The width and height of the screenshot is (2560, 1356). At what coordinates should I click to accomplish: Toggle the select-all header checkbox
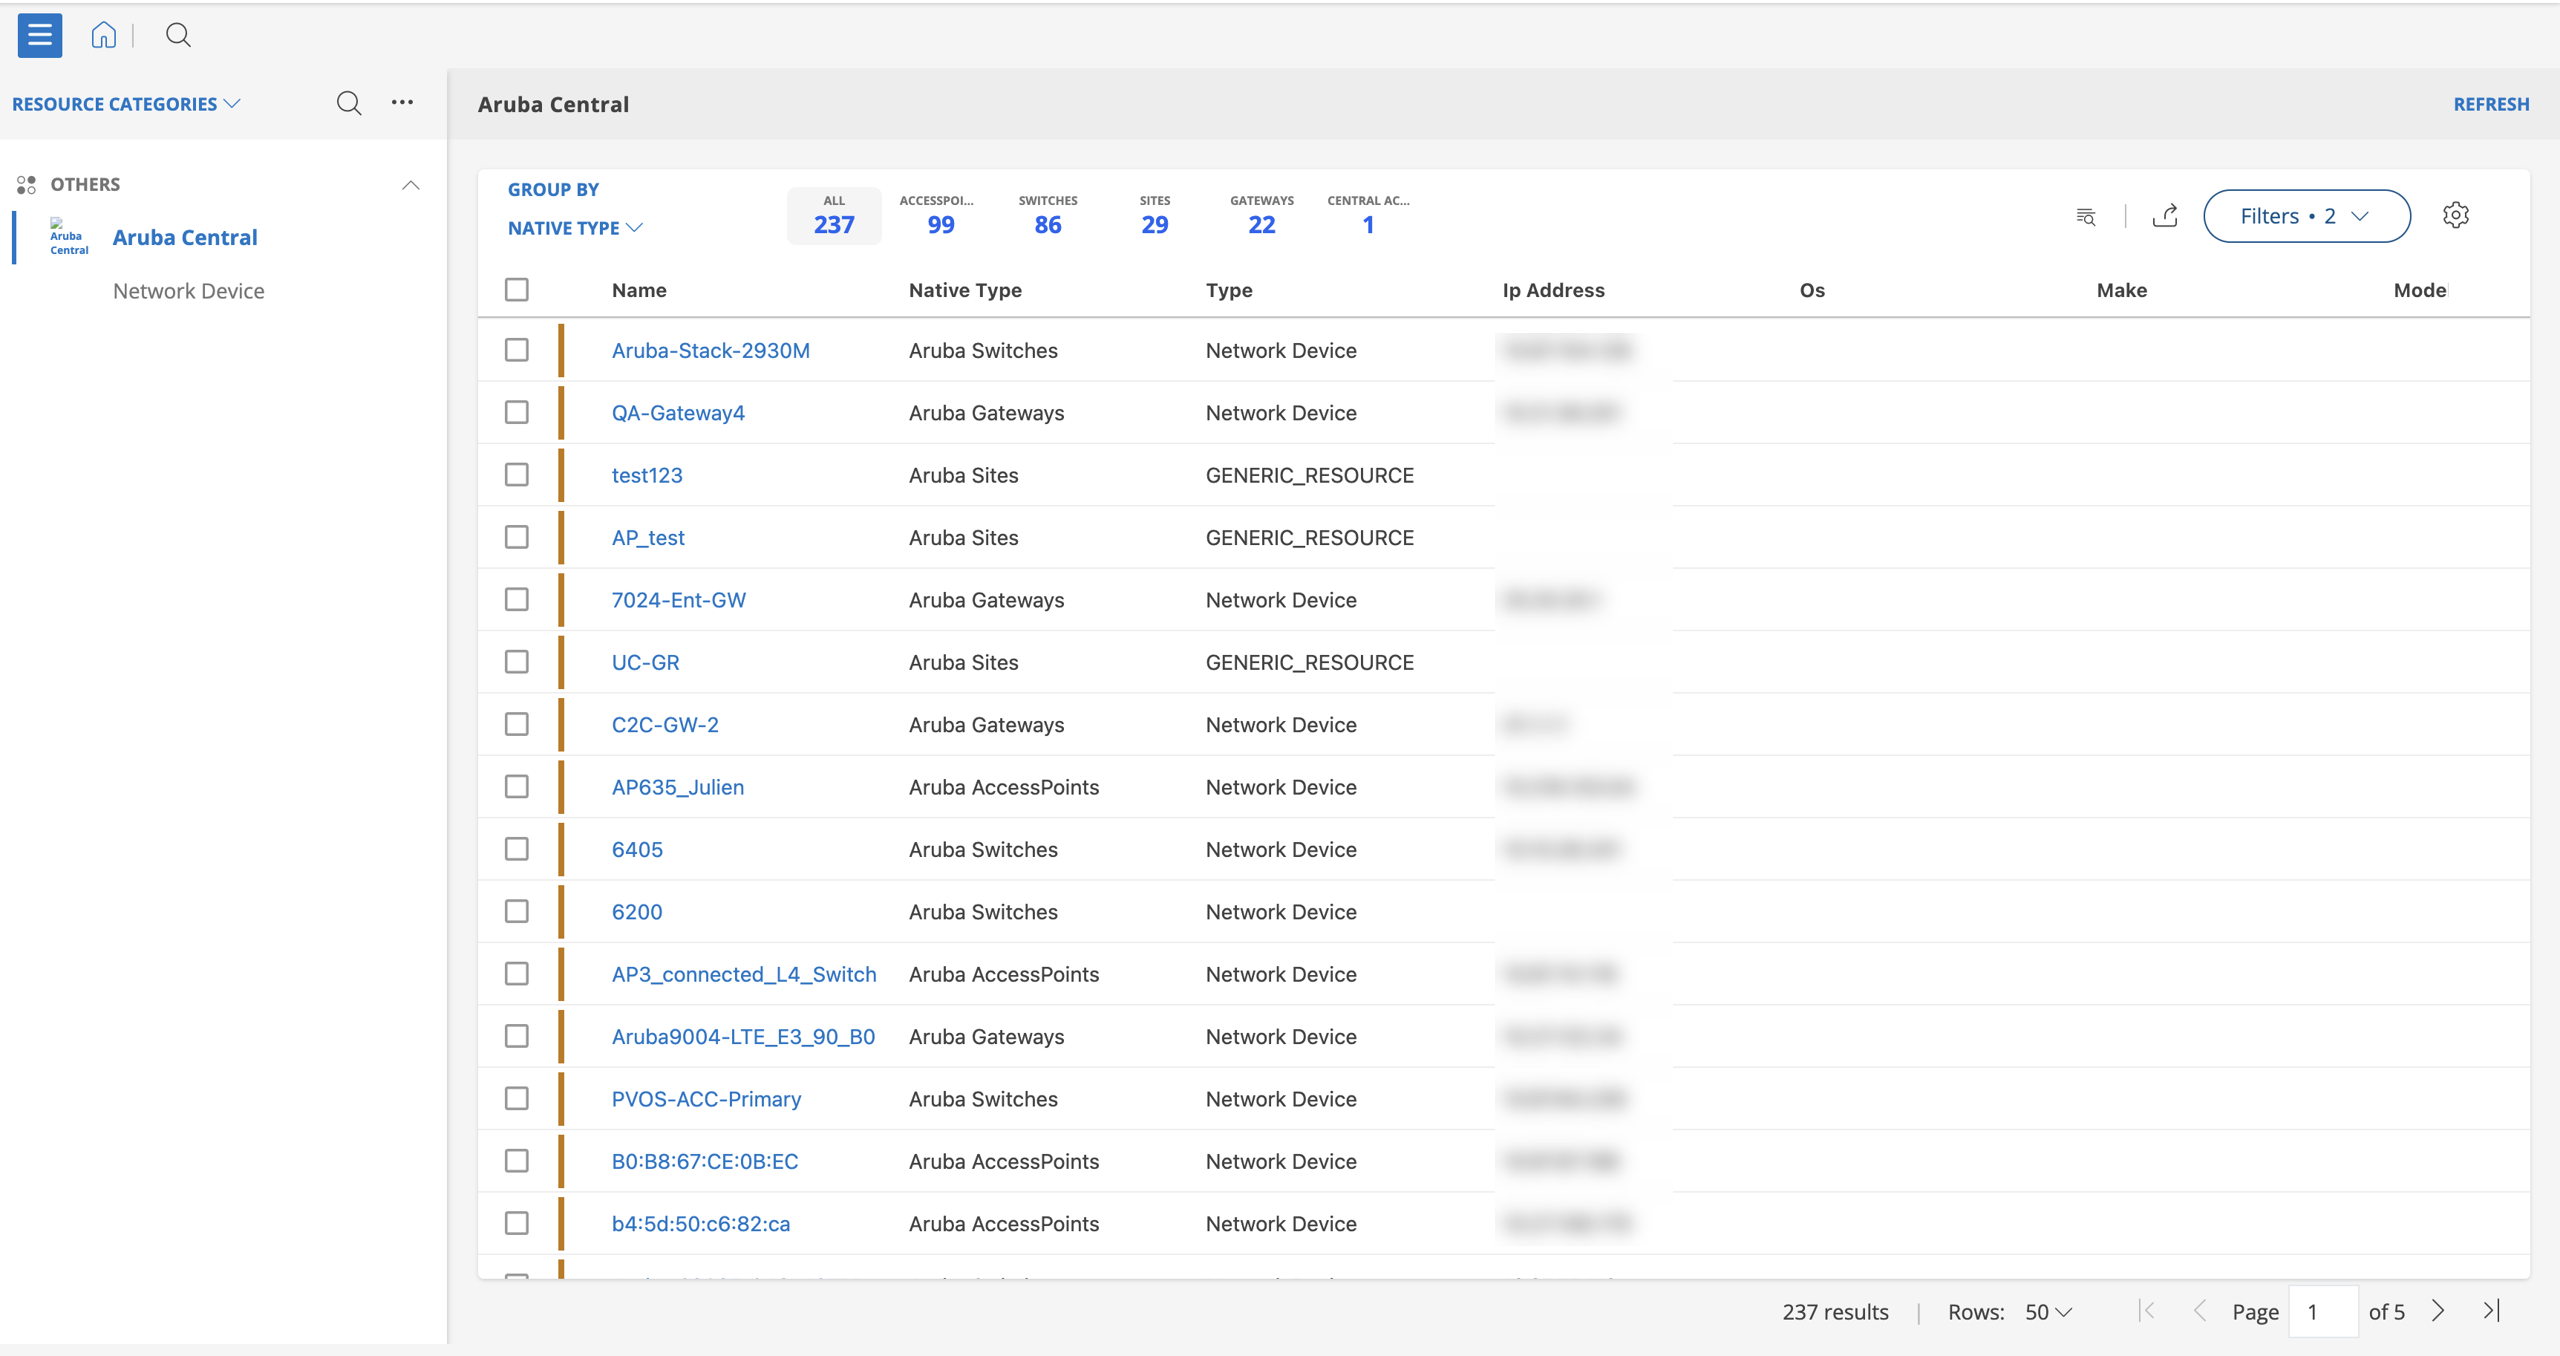pyautogui.click(x=516, y=290)
